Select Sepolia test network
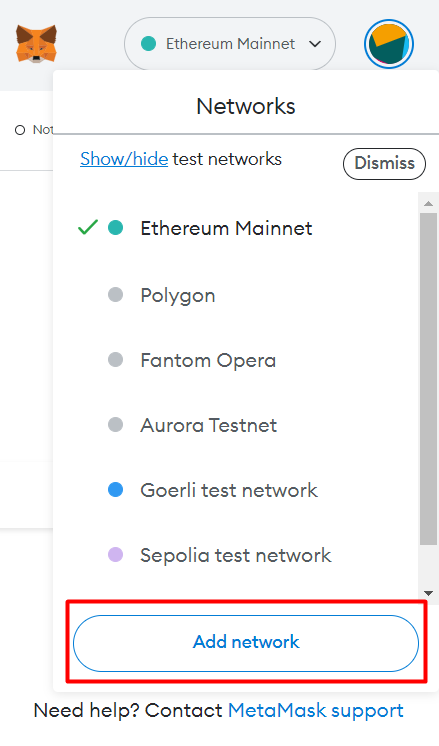The image size is (439, 746). coord(236,555)
